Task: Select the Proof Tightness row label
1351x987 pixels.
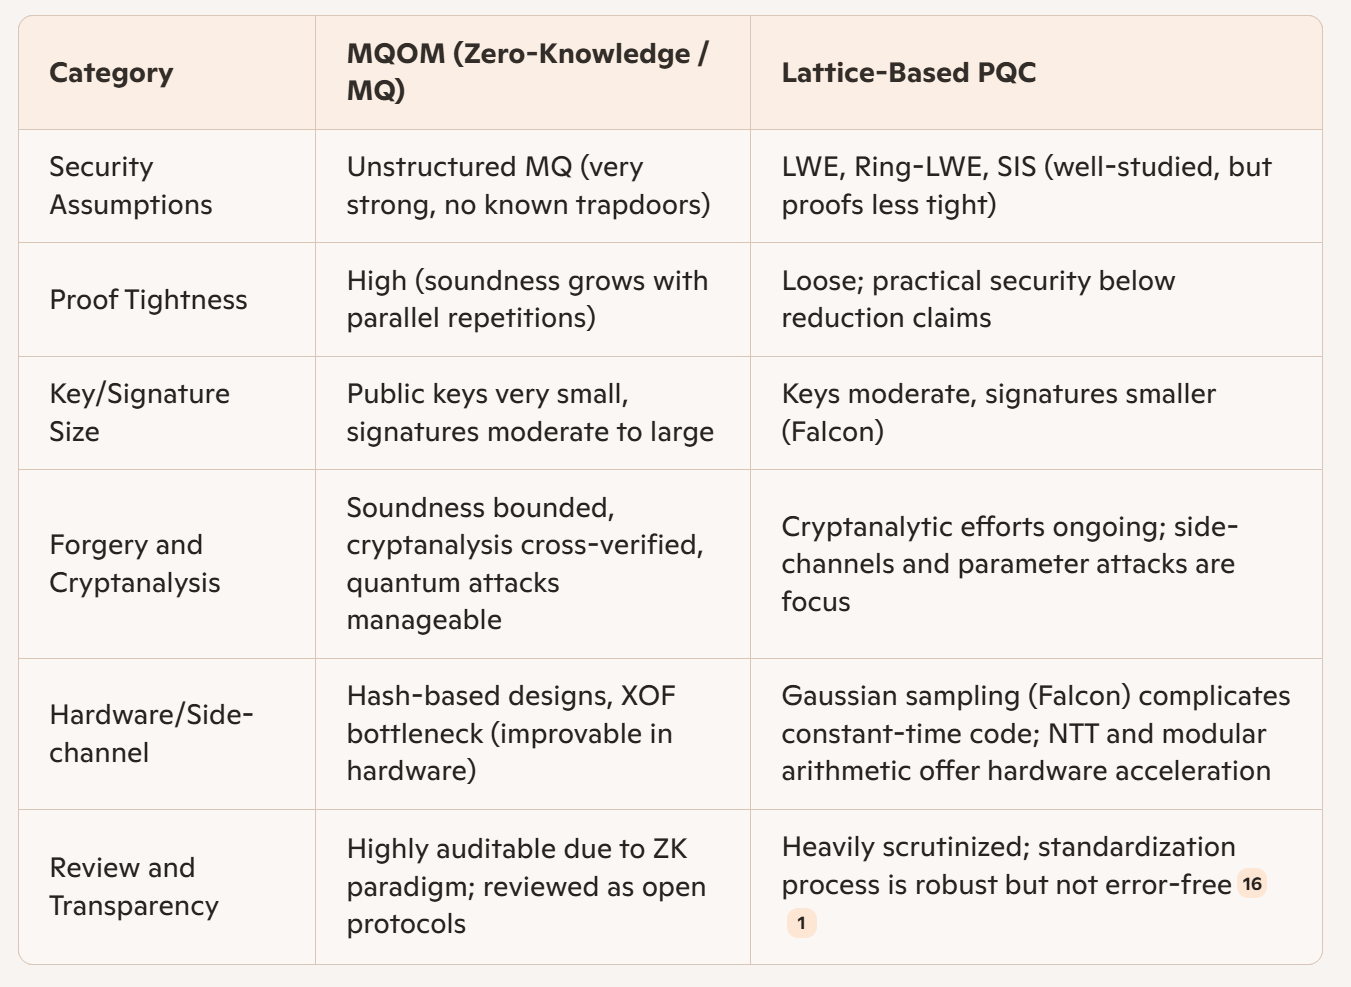Action: pyautogui.click(x=148, y=300)
